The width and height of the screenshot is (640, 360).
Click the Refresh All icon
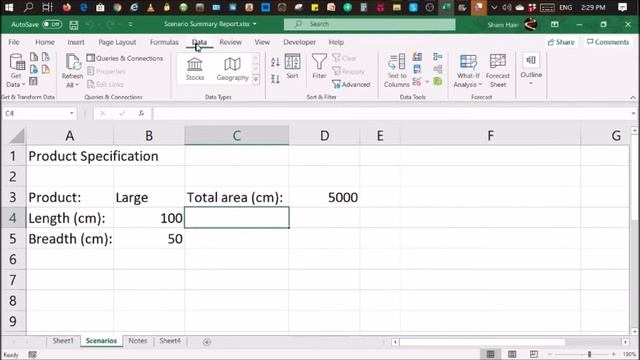pos(73,71)
